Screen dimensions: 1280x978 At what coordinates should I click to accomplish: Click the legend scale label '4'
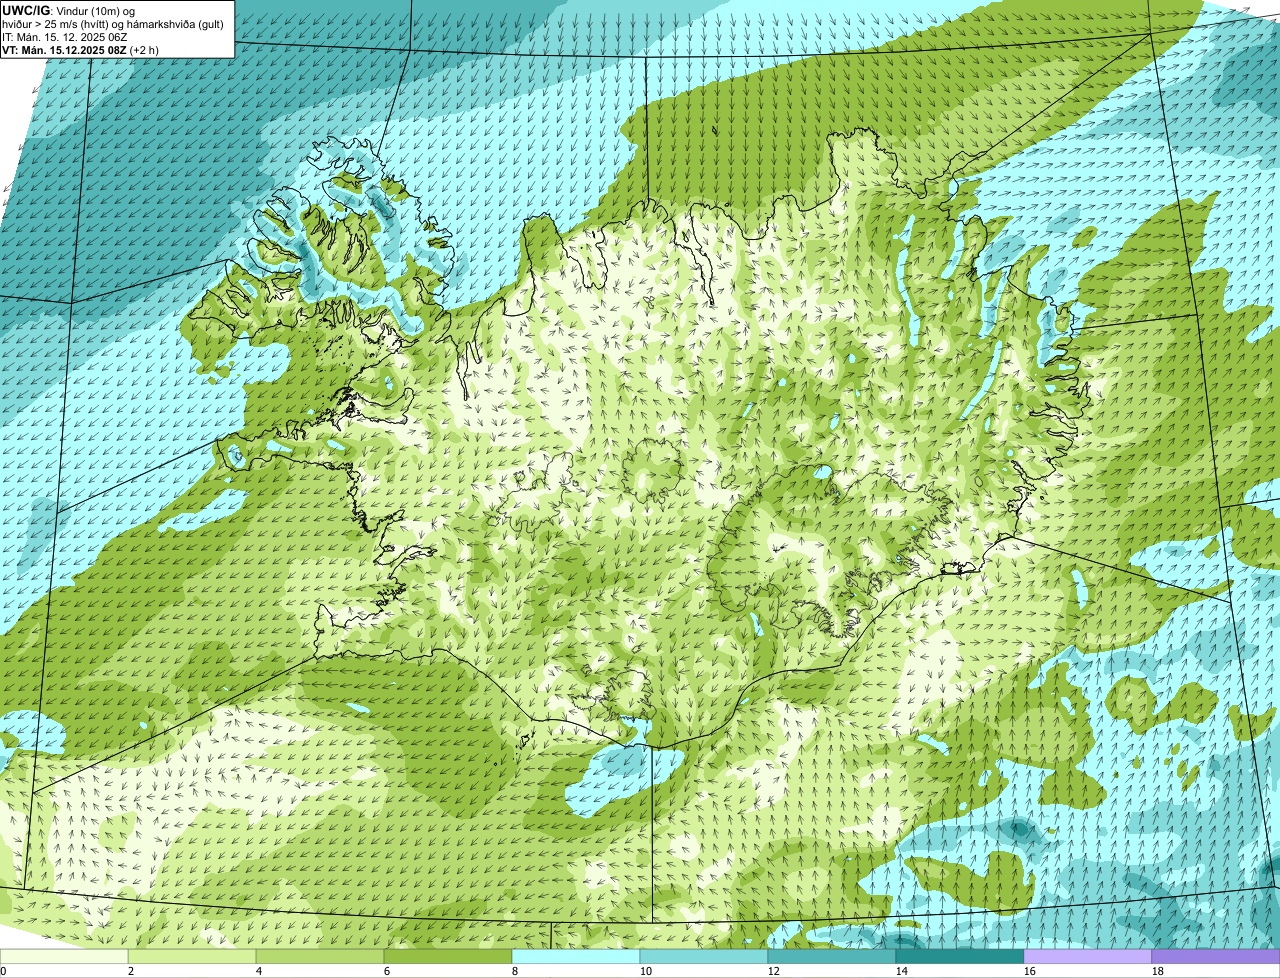(259, 971)
